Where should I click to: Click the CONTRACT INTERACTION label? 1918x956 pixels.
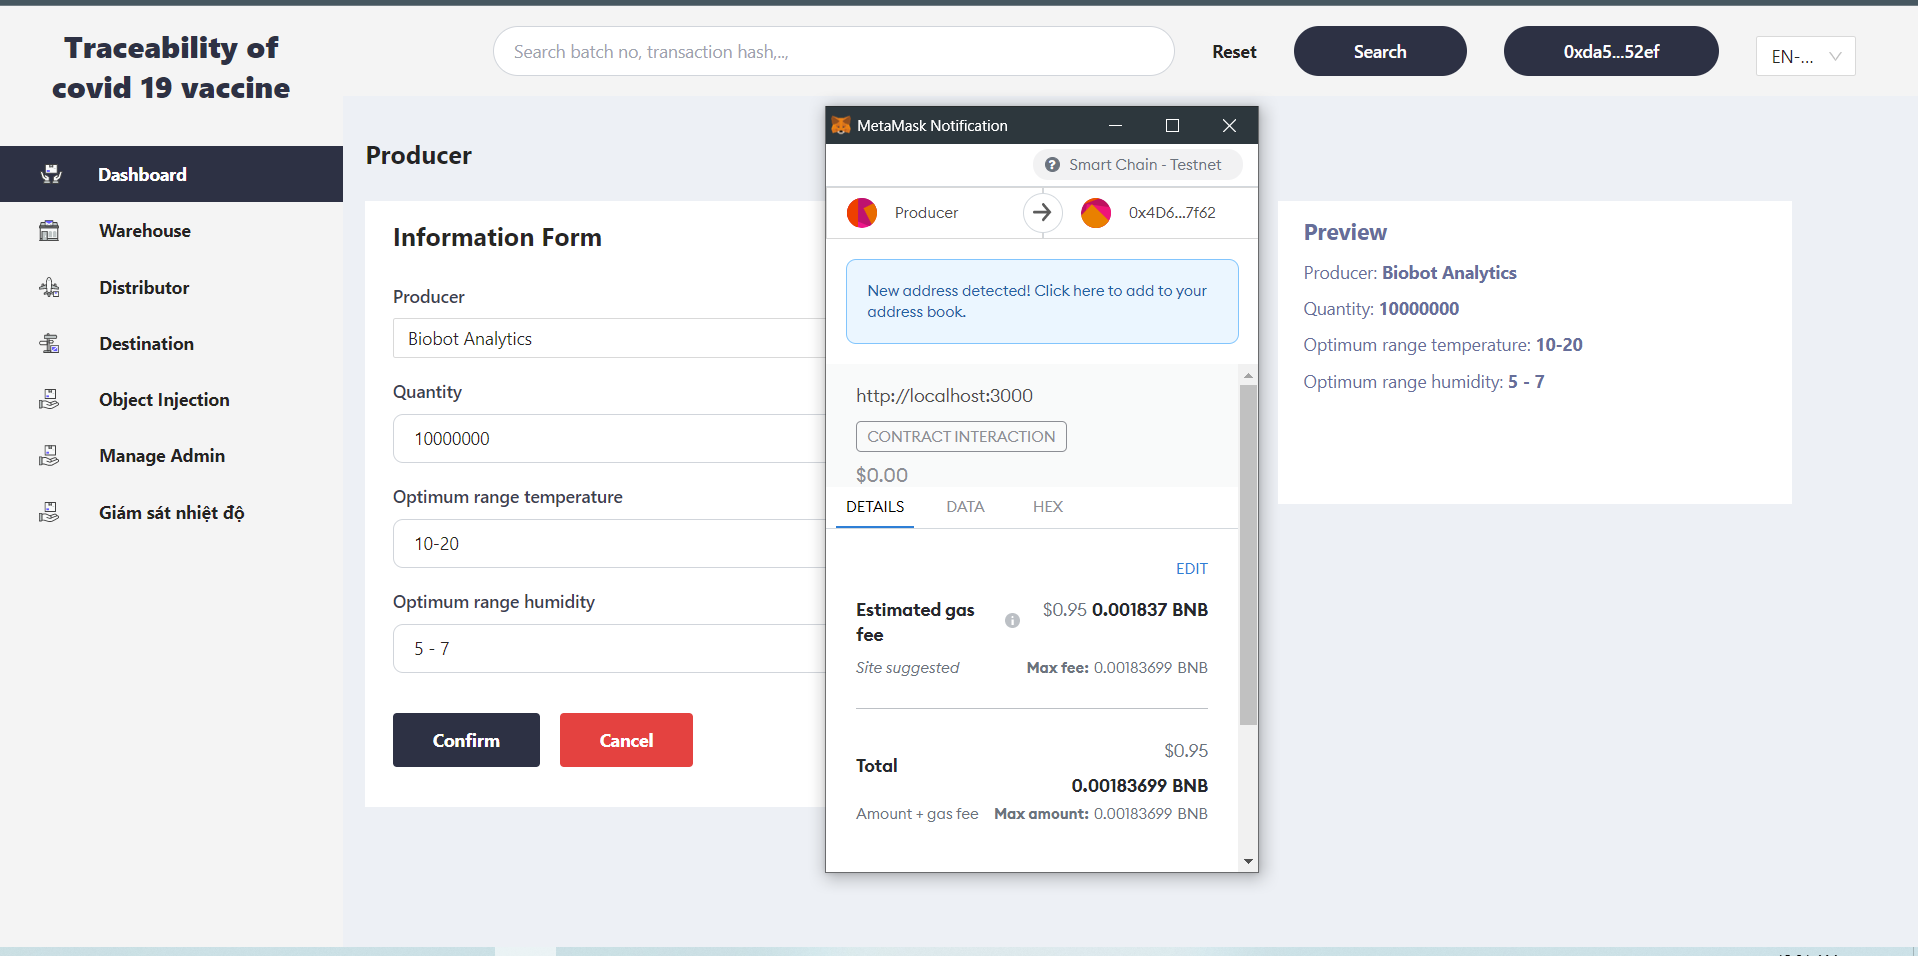961,437
